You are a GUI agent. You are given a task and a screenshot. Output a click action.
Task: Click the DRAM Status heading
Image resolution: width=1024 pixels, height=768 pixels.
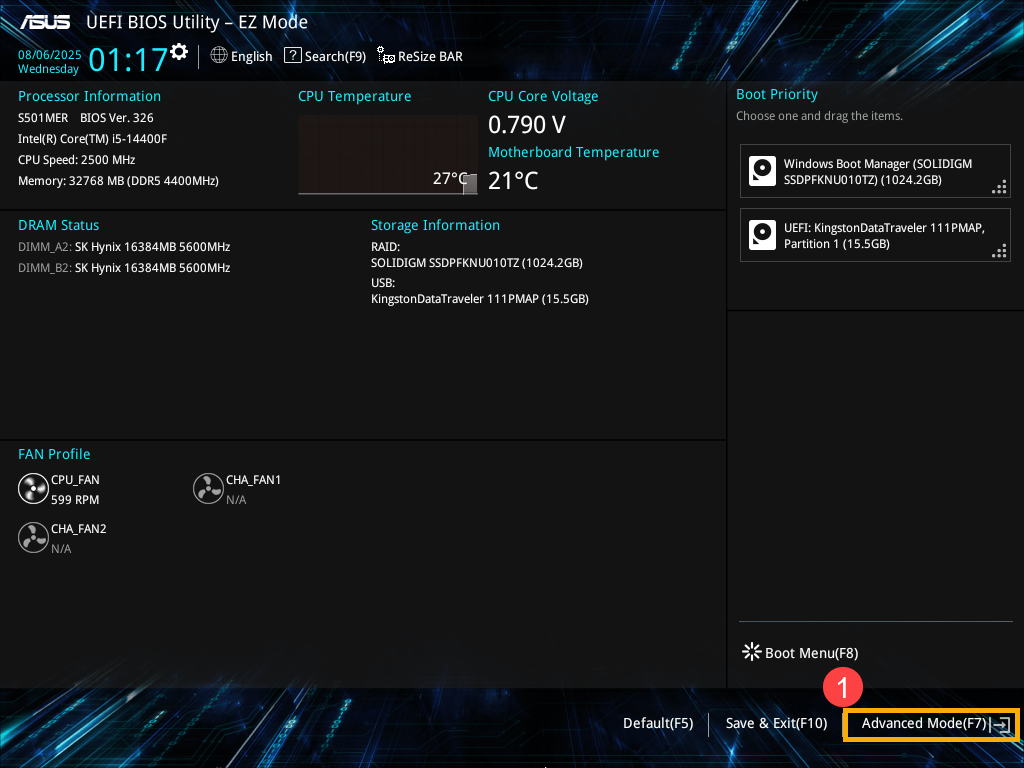[x=59, y=225]
